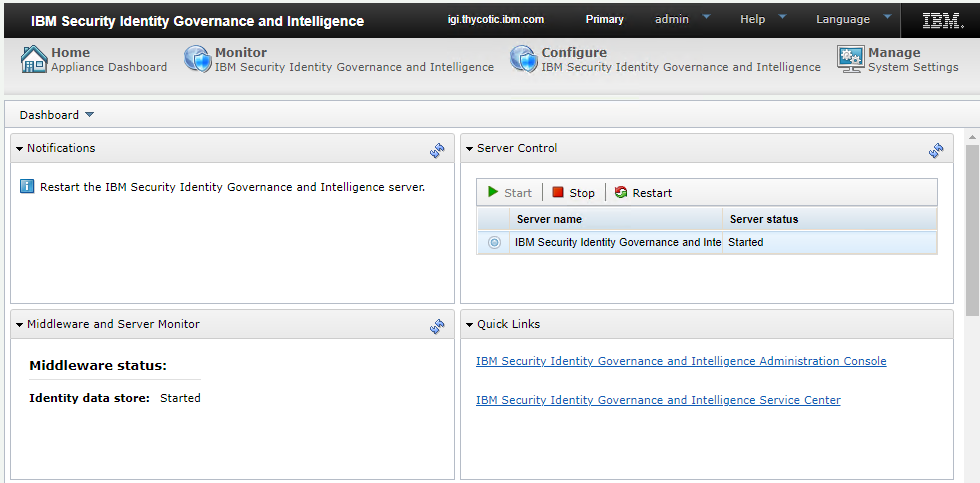Click the Stop button label
The width and height of the screenshot is (980, 483).
[582, 193]
